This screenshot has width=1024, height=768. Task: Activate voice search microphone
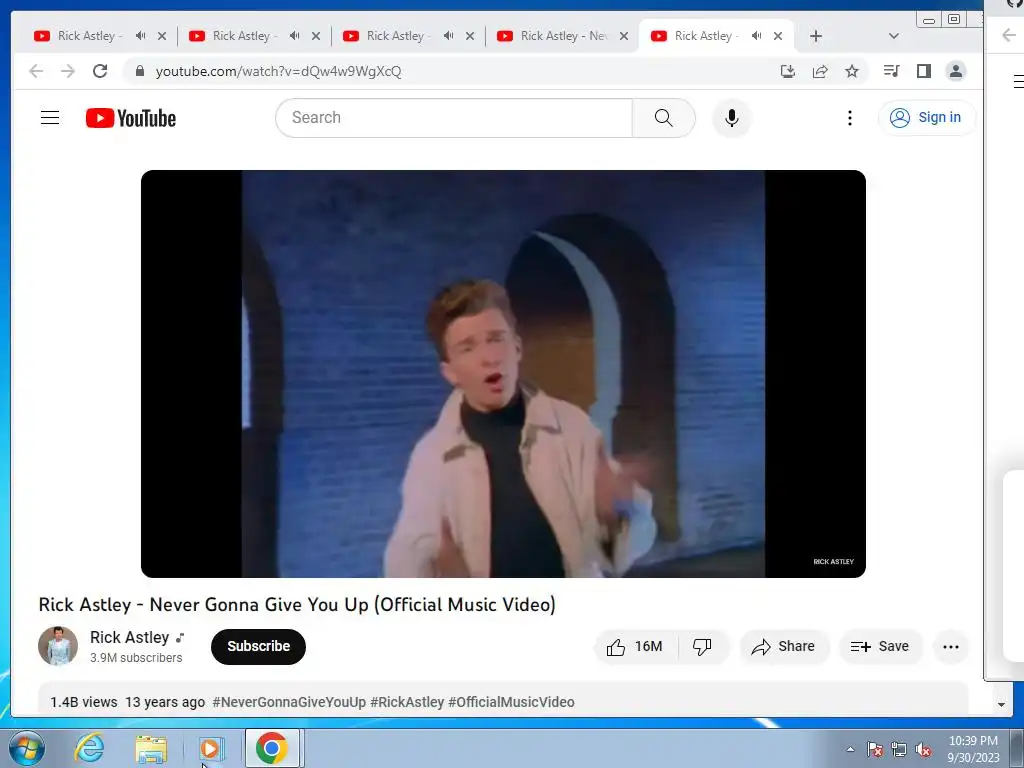731,118
